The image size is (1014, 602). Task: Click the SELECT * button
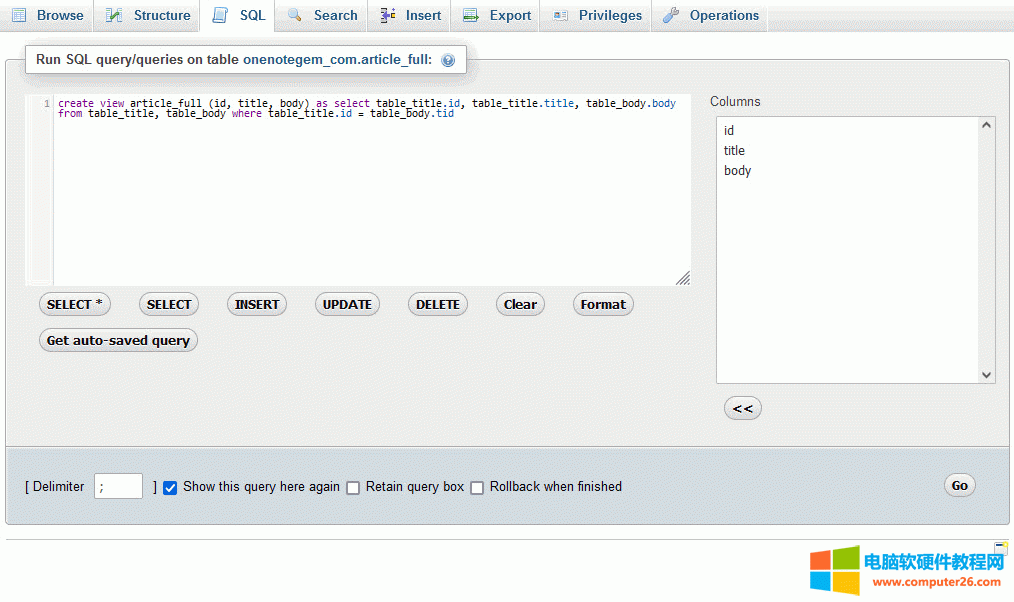coord(74,304)
